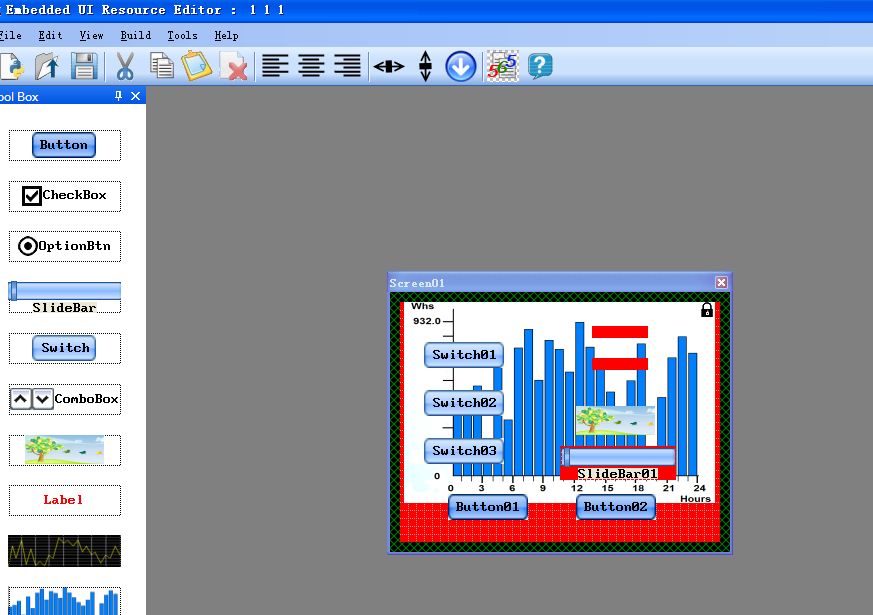Click the vertical double-arrow sizing icon
This screenshot has width=873, height=615.
pos(425,66)
